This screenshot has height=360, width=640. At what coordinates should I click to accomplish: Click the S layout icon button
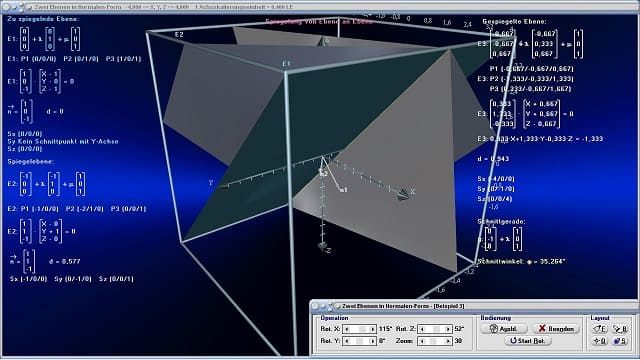click(x=620, y=341)
